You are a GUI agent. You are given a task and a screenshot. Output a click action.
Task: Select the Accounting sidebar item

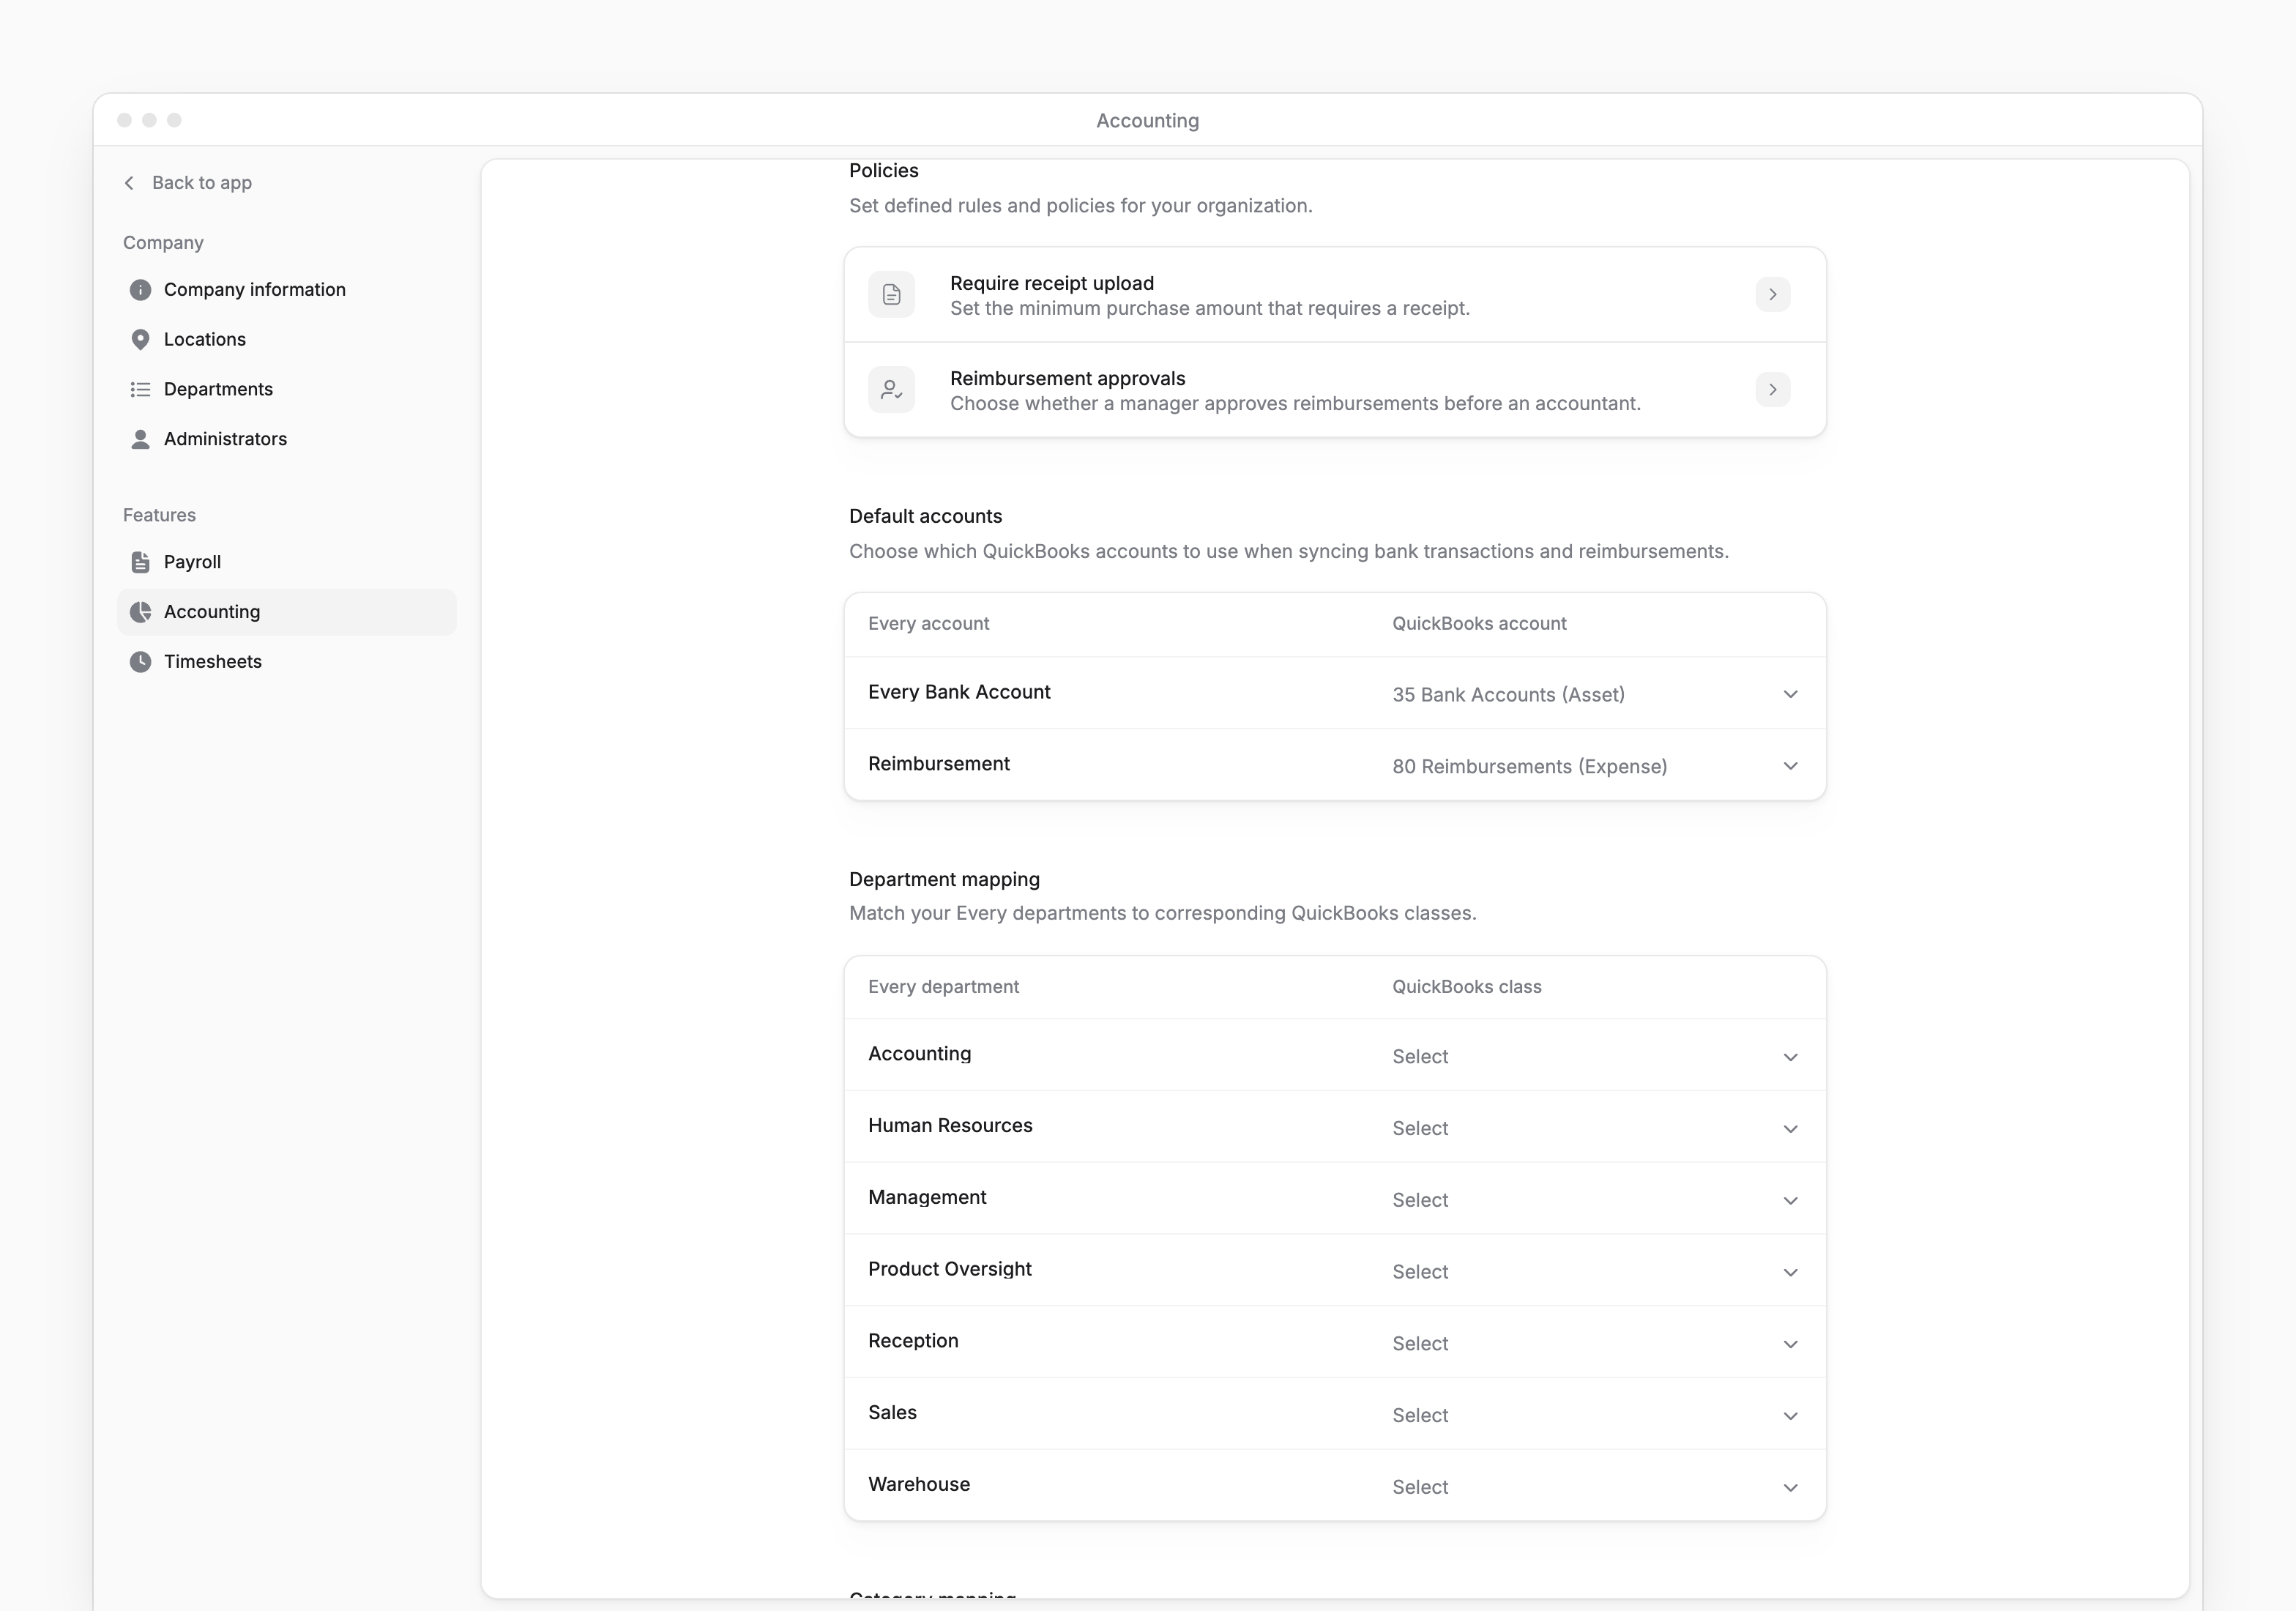(x=287, y=612)
